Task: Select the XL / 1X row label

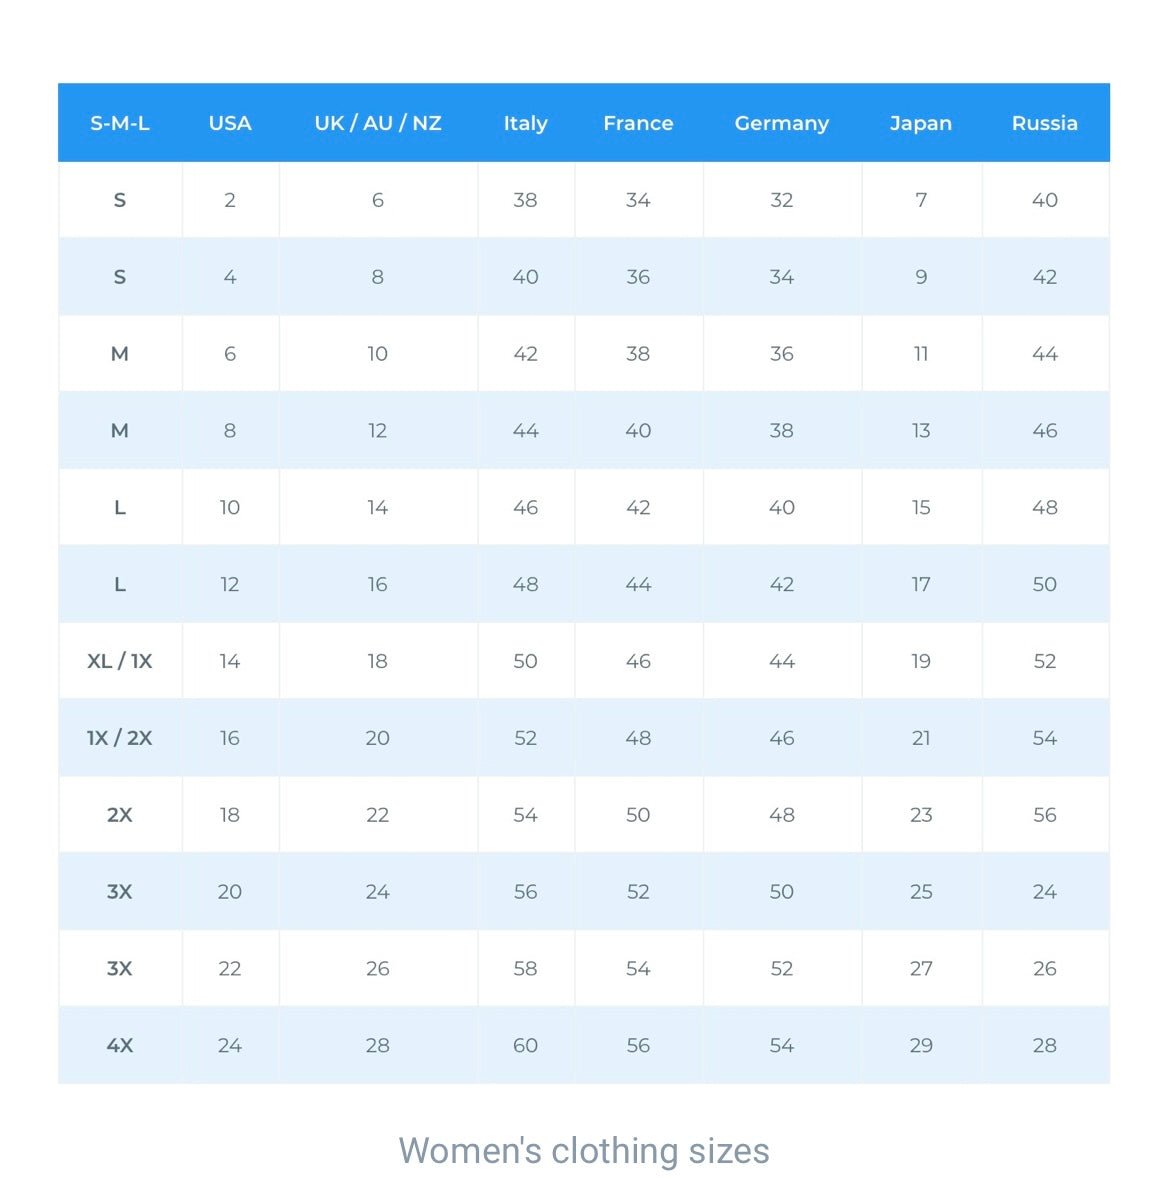Action: pos(120,661)
